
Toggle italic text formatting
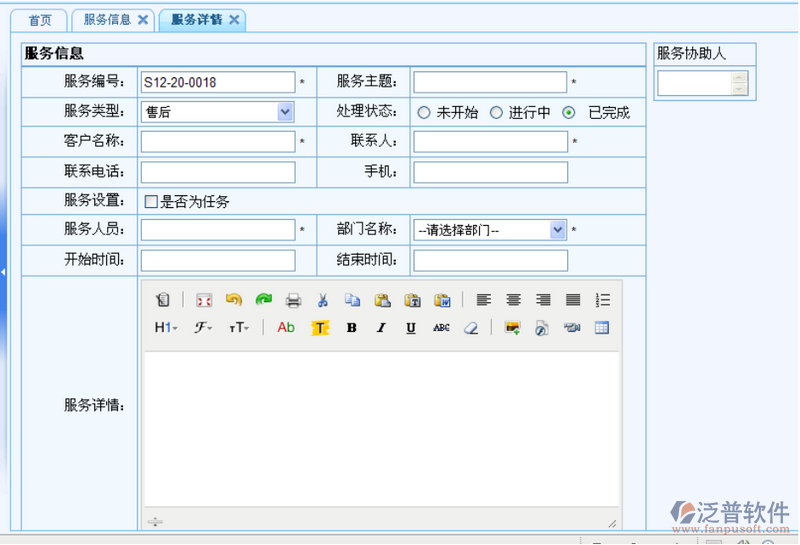(x=381, y=328)
